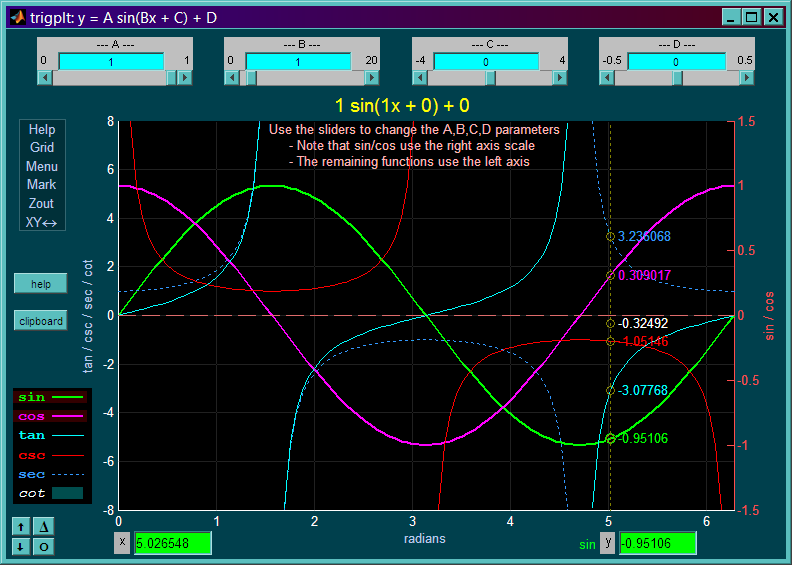
Task: Choose Zout in the menu box
Action: tap(41, 203)
